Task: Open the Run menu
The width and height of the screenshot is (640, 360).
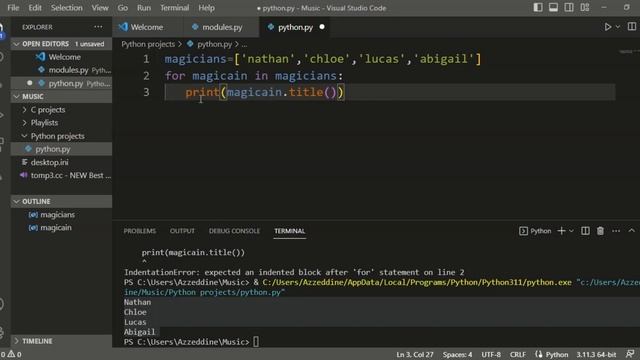Action: (x=144, y=8)
